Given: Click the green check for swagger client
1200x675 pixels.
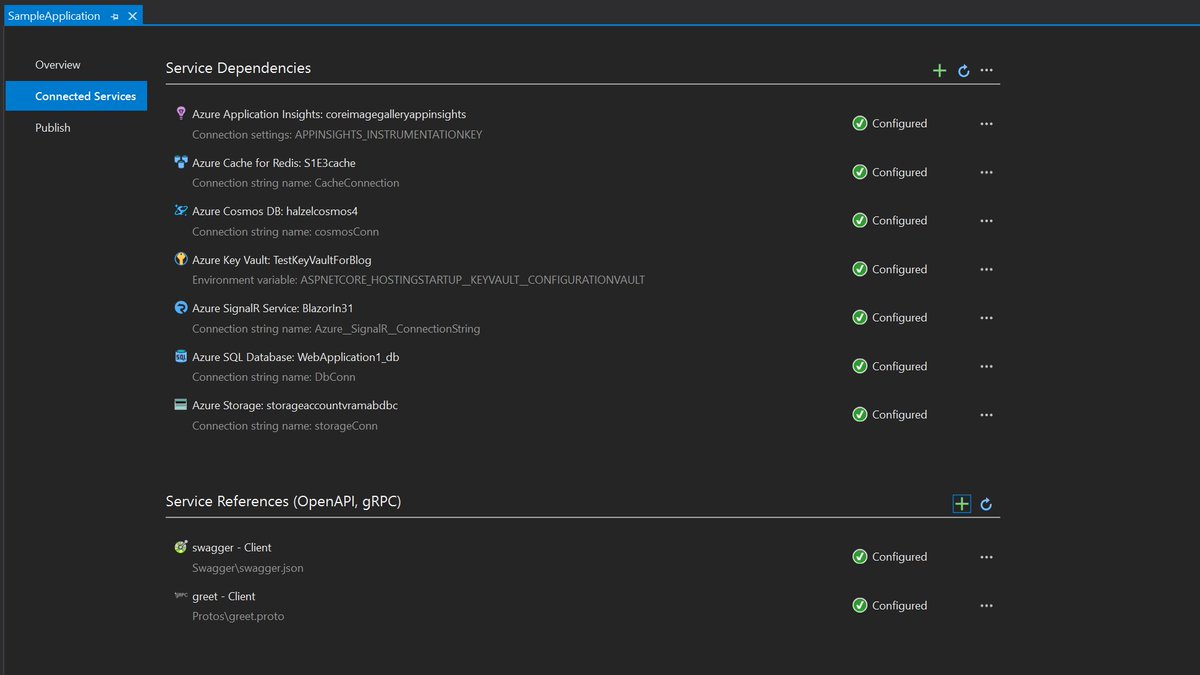Looking at the screenshot, I should click(x=860, y=556).
